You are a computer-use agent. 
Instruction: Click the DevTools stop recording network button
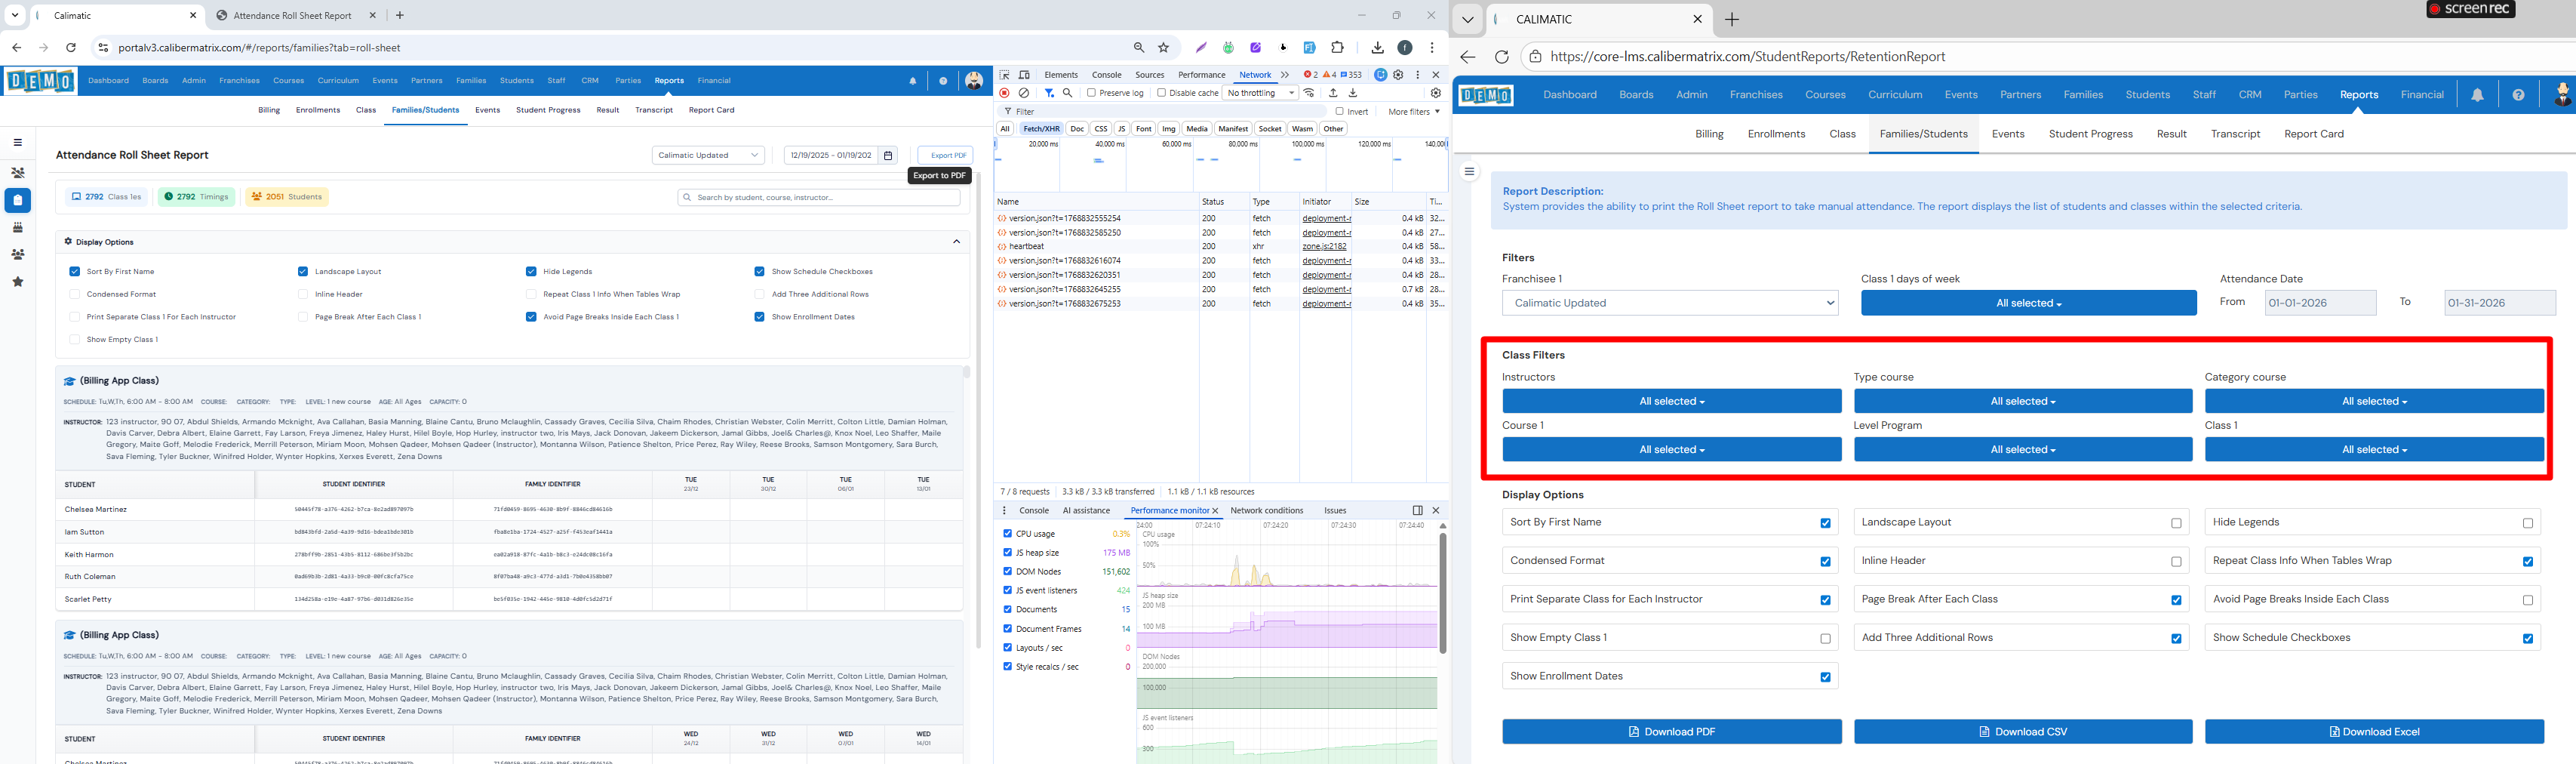click(1005, 93)
